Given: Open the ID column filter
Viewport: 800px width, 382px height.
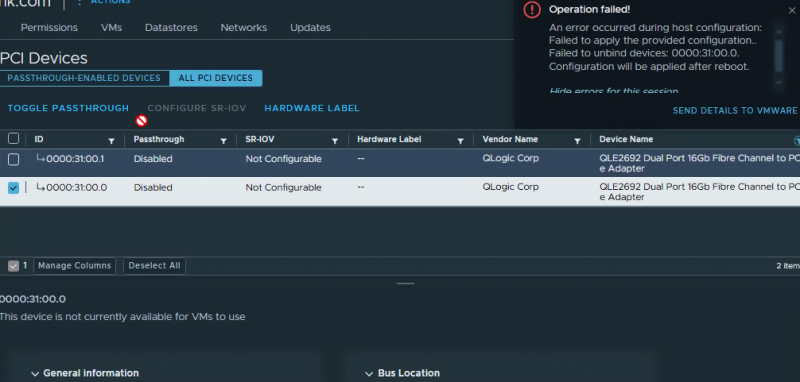Looking at the screenshot, I should click(x=111, y=141).
